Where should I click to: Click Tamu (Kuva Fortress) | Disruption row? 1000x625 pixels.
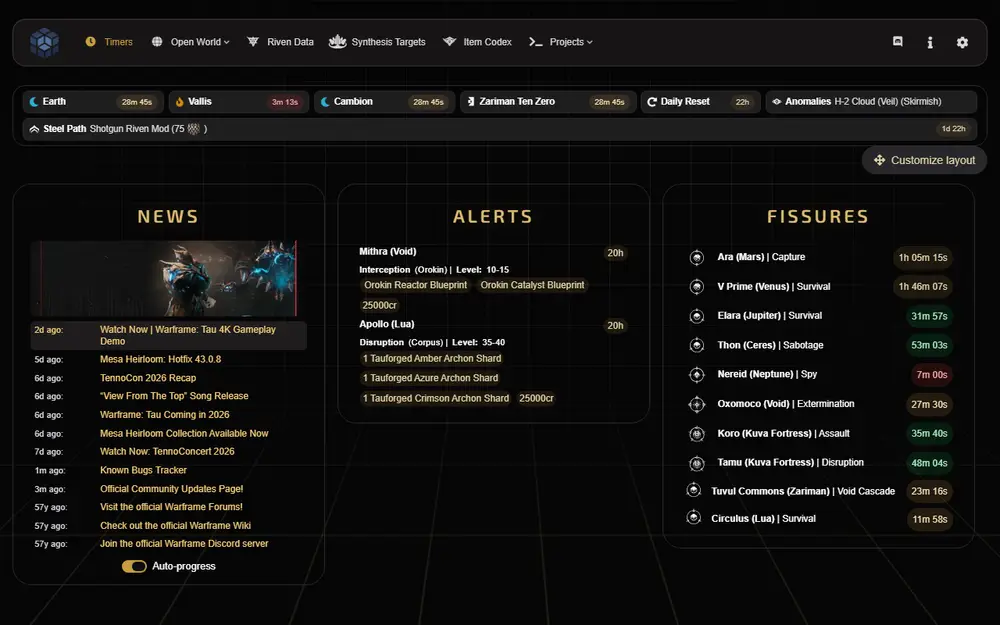point(819,462)
